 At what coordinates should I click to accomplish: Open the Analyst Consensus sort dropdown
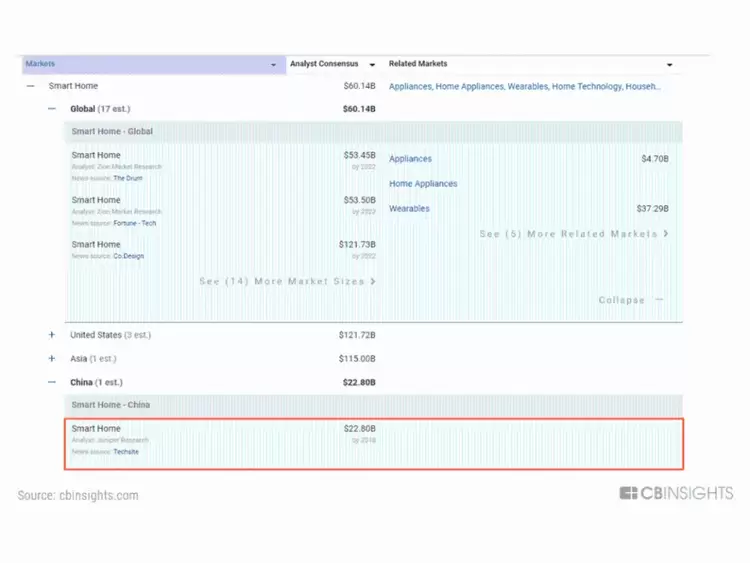click(372, 65)
